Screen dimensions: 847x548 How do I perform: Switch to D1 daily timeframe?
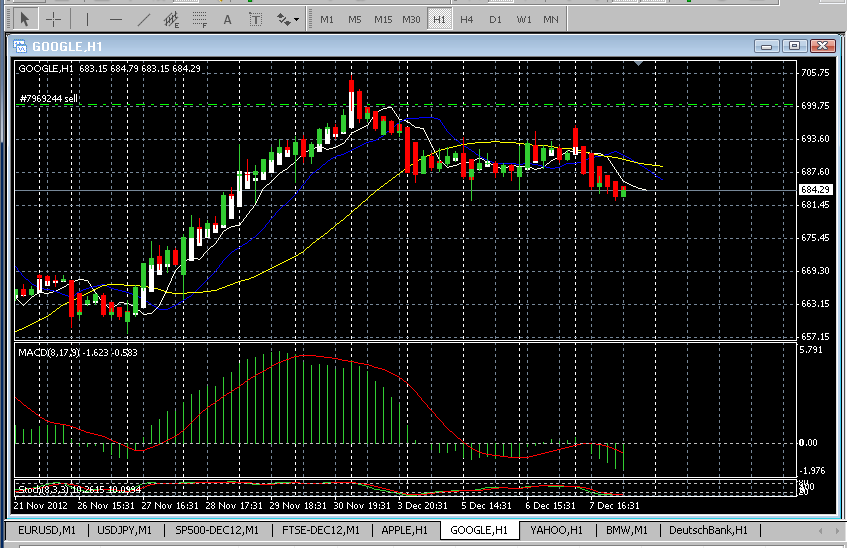pos(495,19)
